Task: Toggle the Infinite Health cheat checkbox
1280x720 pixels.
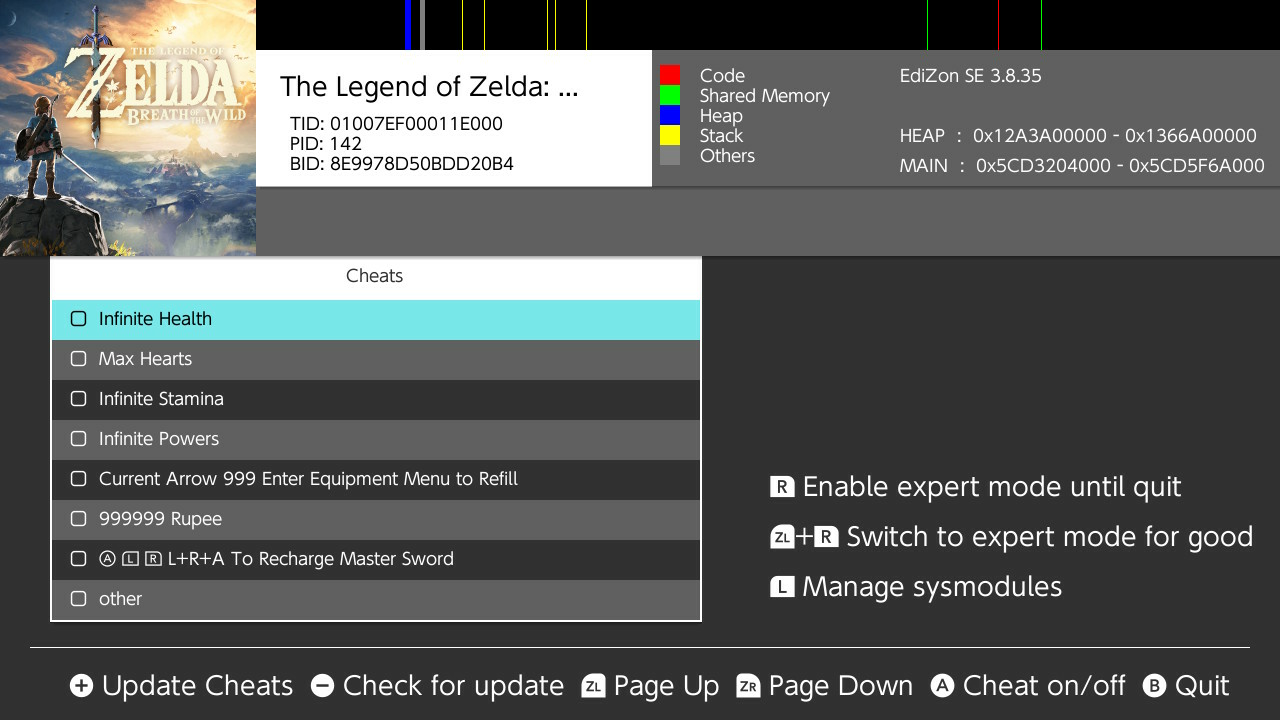Action: pos(79,319)
